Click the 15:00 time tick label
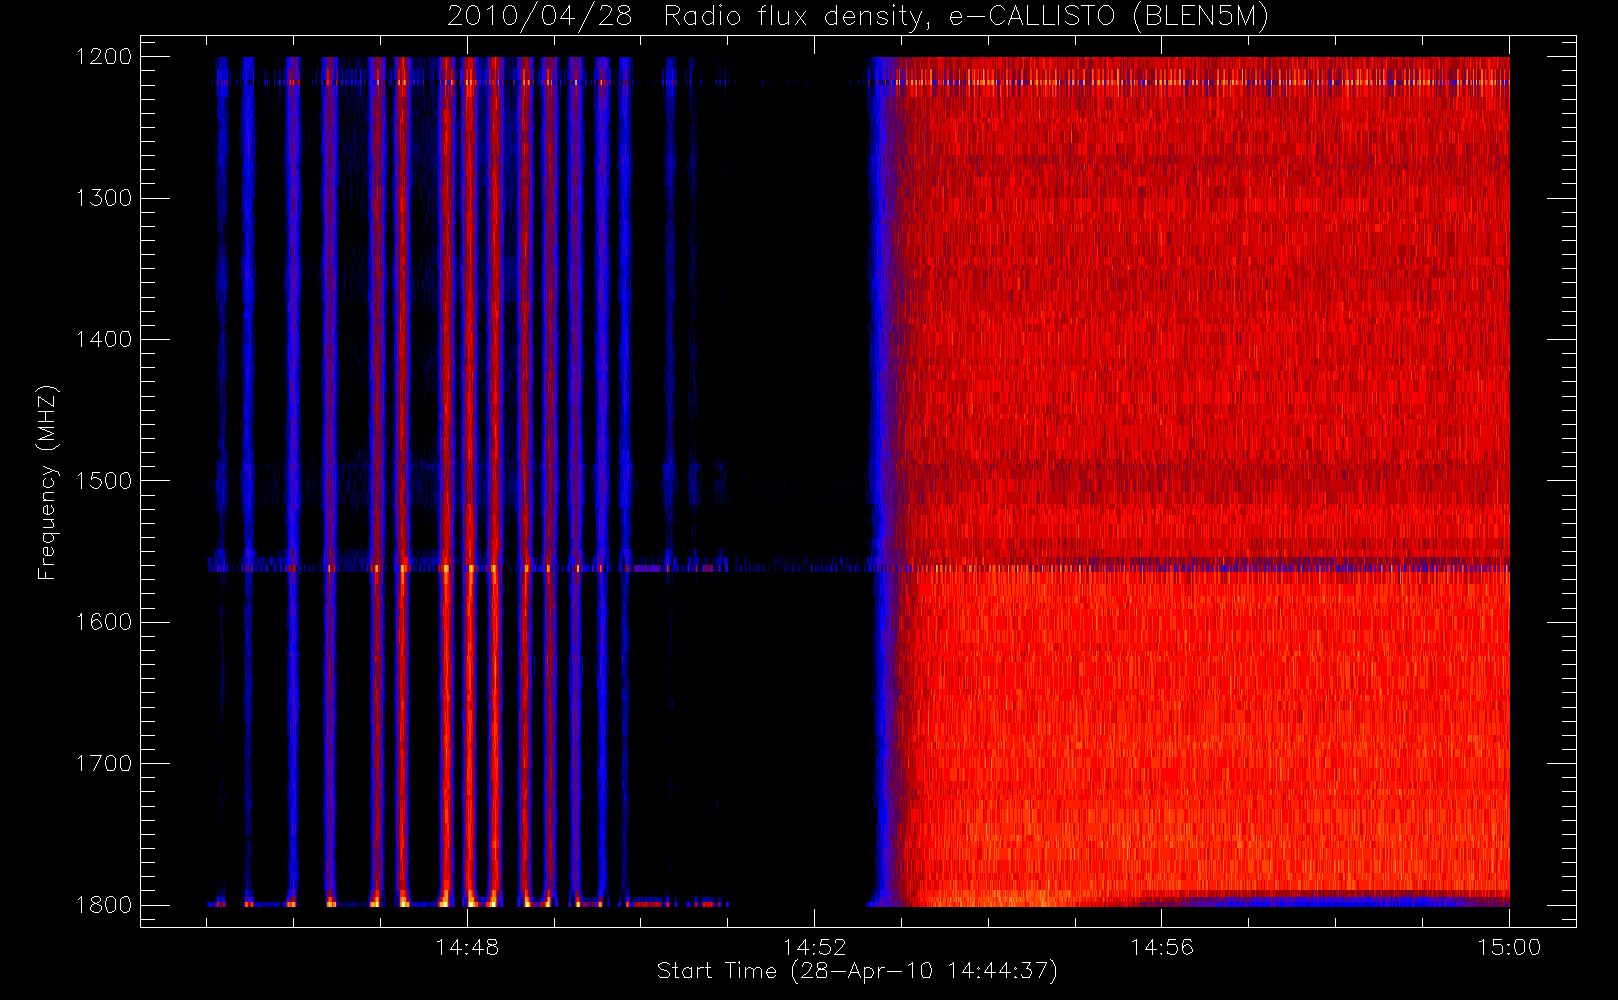The width and height of the screenshot is (1618, 1000). click(1509, 947)
